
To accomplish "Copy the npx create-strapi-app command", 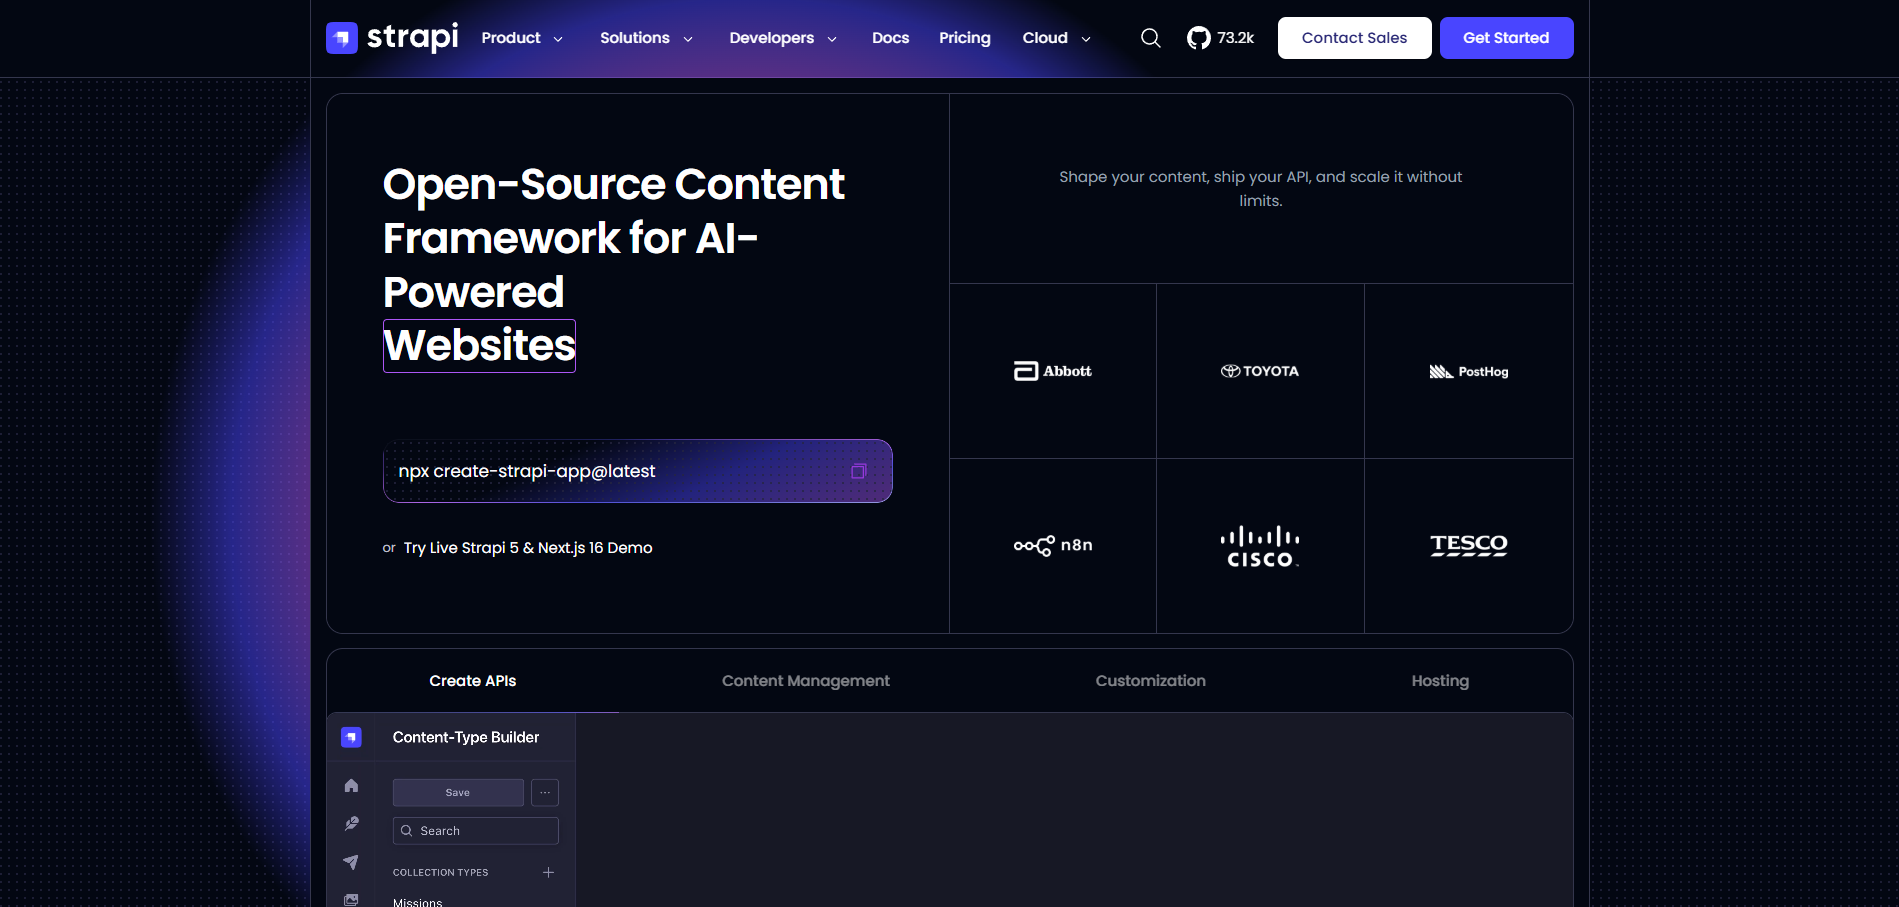I will click(x=858, y=471).
